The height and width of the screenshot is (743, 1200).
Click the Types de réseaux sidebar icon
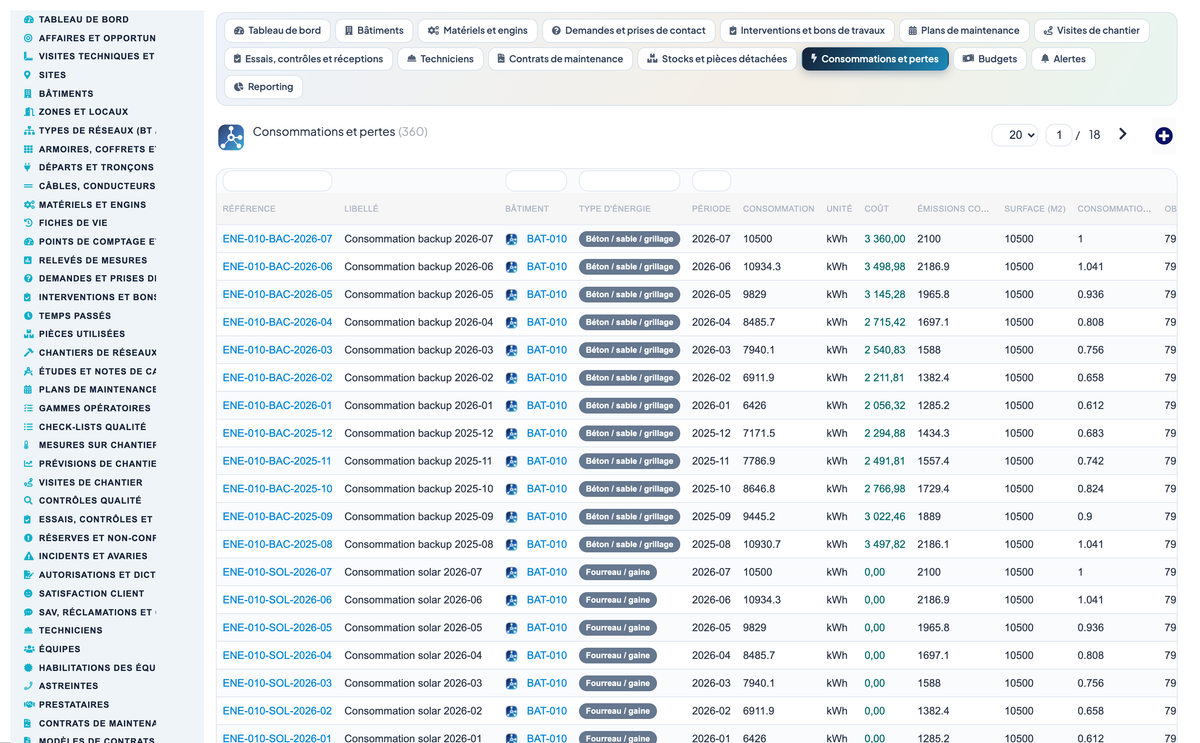click(x=28, y=130)
